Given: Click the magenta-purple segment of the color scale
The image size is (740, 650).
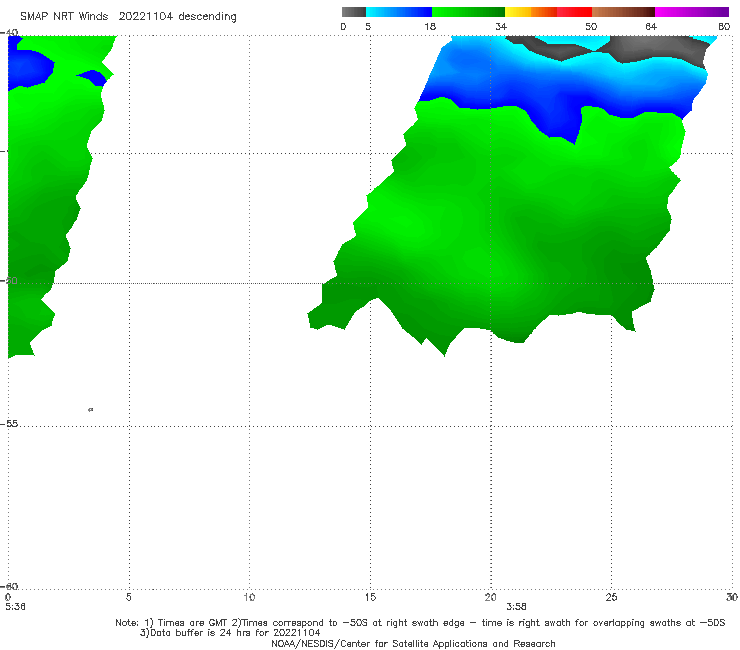Looking at the screenshot, I should (692, 12).
